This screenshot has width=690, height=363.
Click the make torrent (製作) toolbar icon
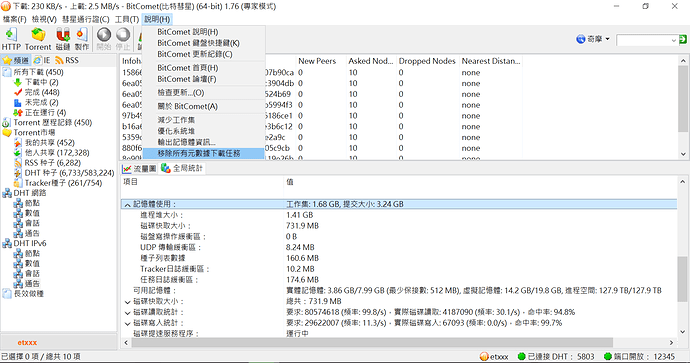82,39
